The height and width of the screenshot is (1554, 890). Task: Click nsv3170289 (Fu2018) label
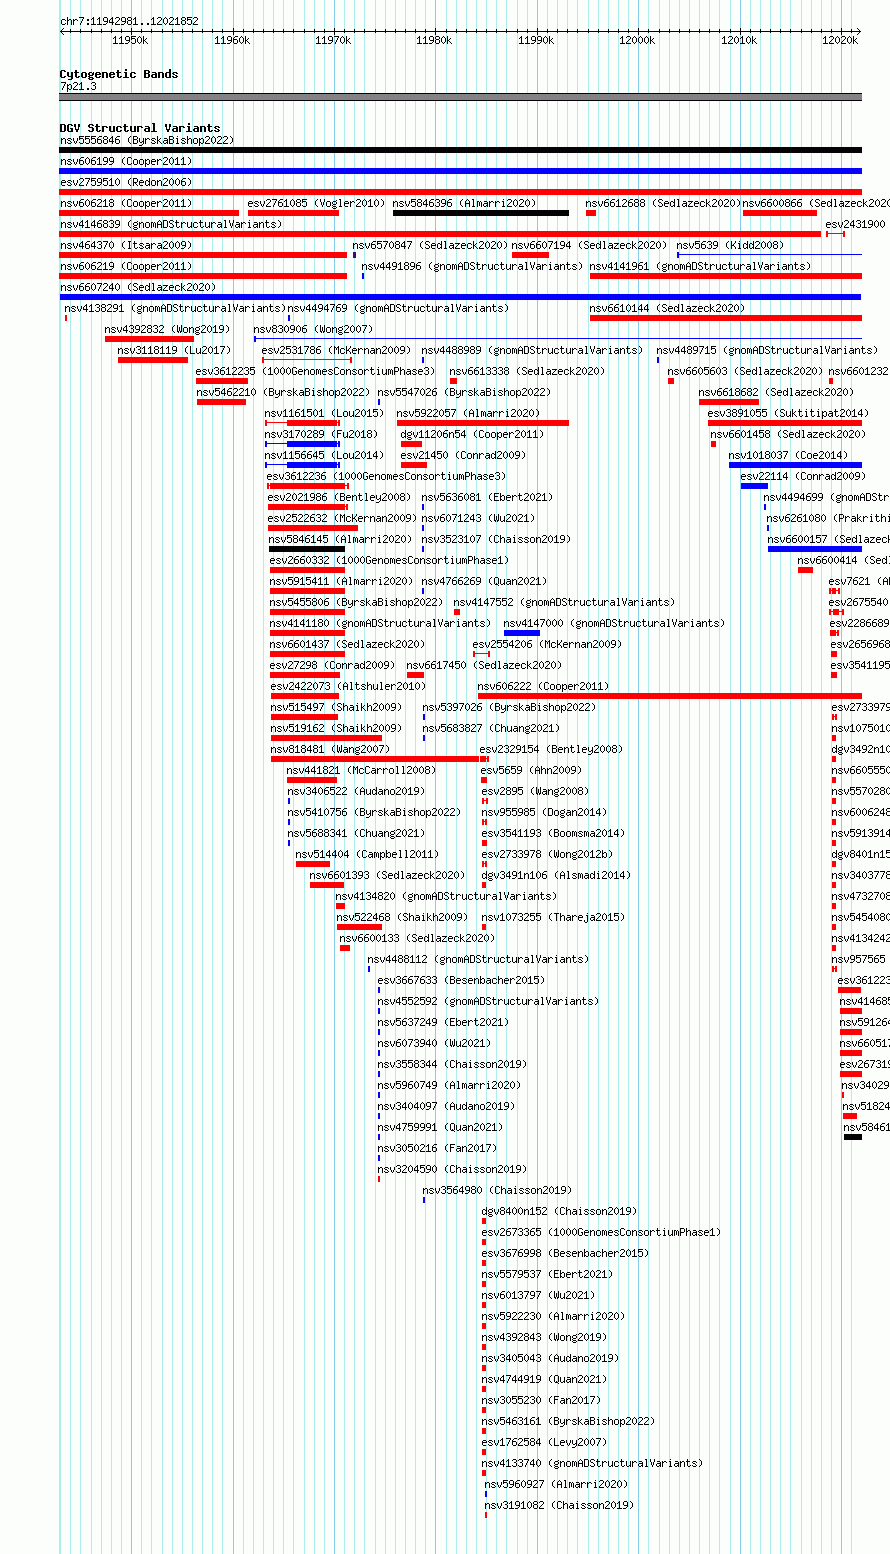point(321,435)
